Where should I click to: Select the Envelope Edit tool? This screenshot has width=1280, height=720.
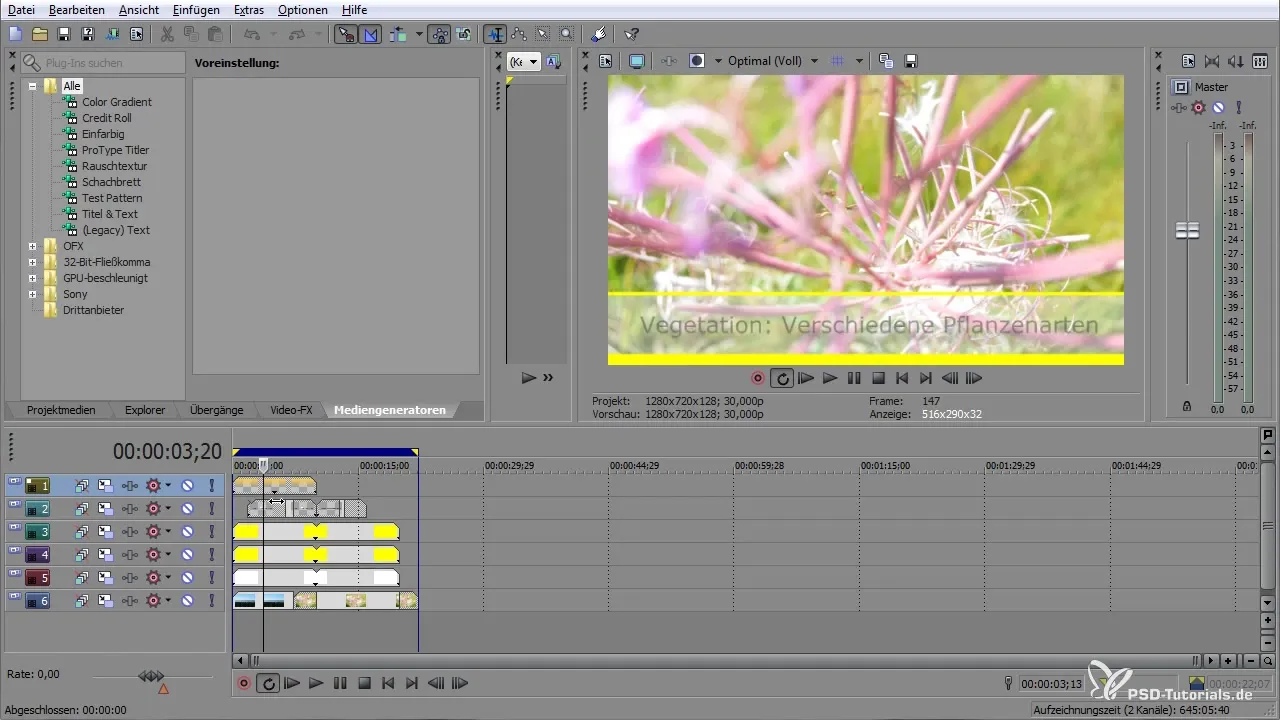519,34
